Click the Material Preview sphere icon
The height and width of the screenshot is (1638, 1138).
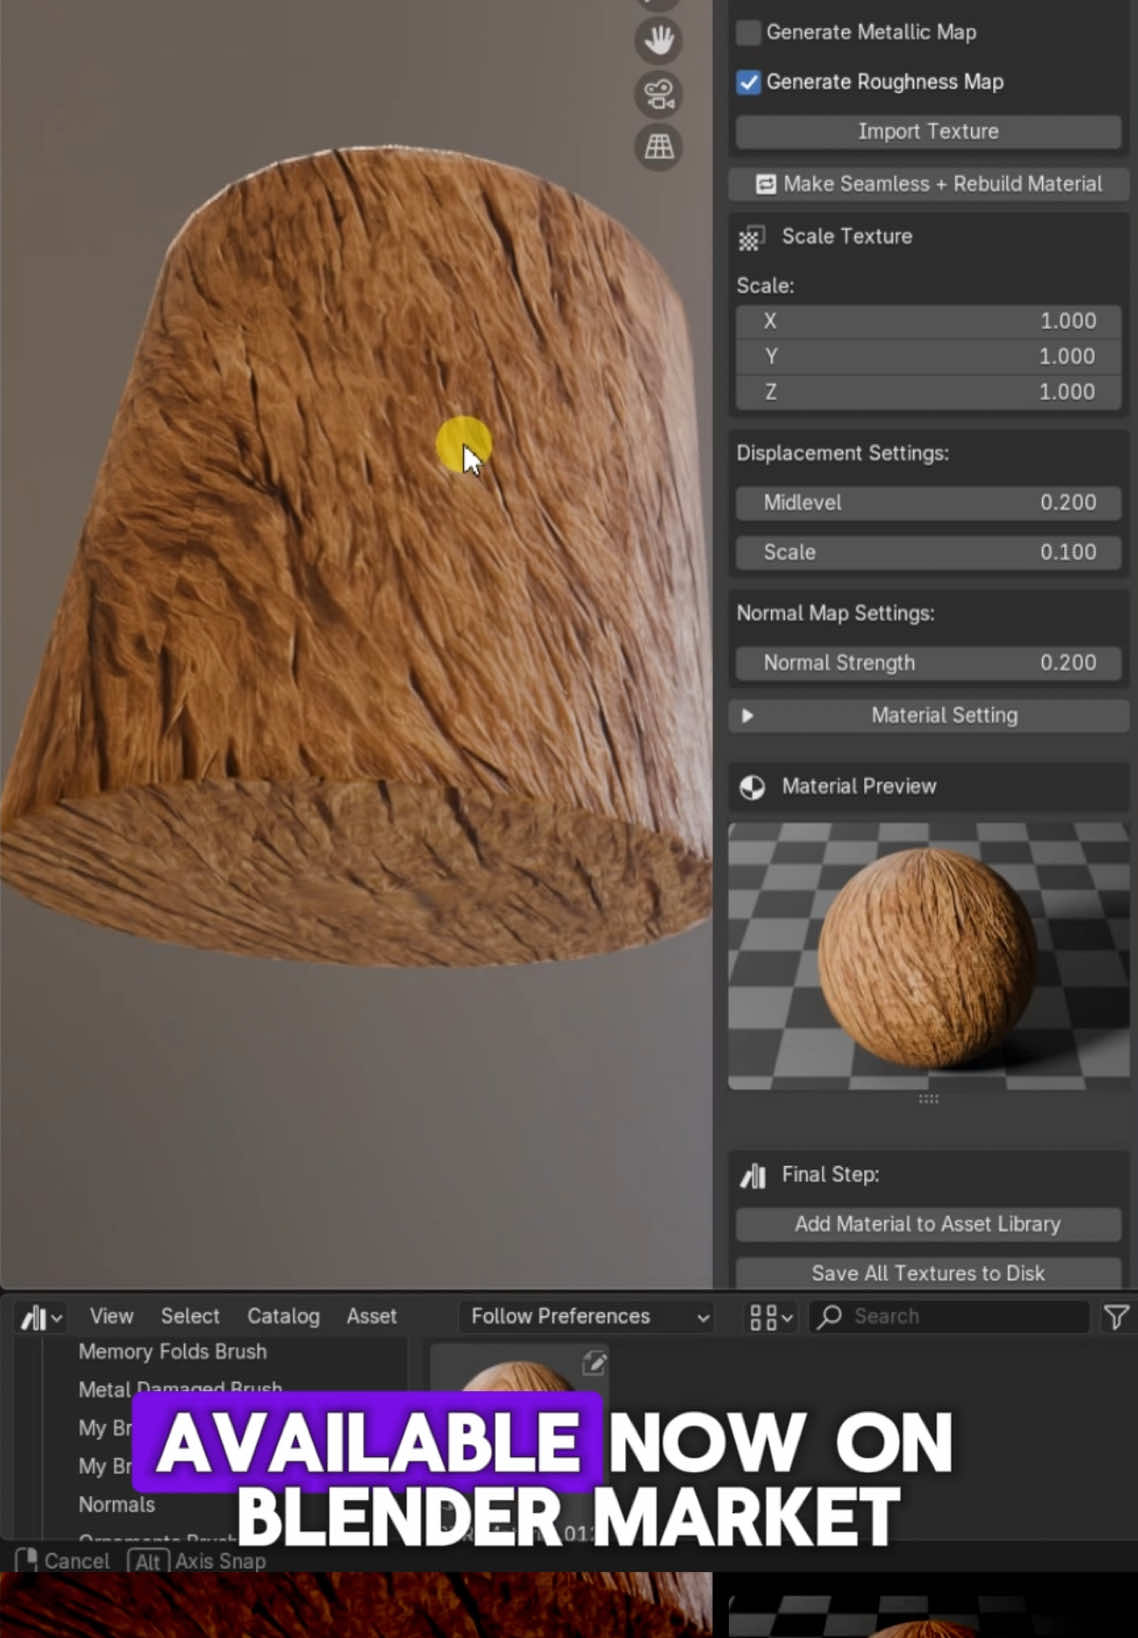pyautogui.click(x=752, y=787)
